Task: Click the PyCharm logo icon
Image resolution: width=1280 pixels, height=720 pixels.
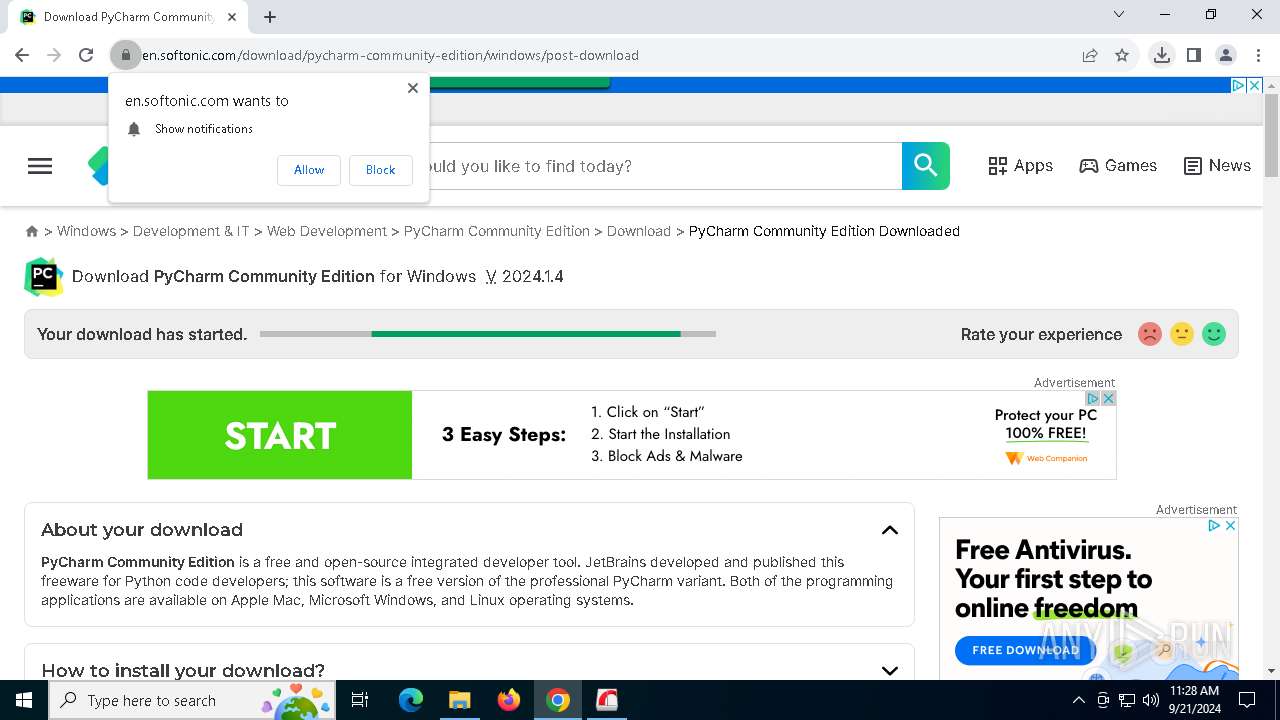Action: click(44, 277)
